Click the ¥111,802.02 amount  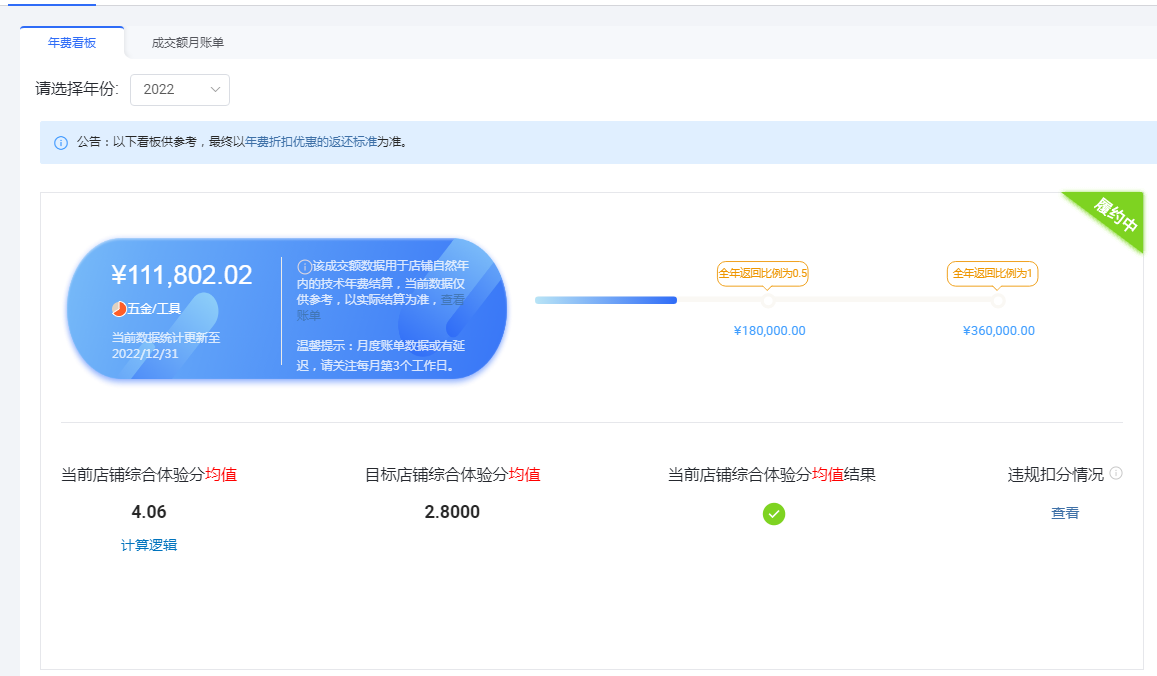tap(182, 275)
